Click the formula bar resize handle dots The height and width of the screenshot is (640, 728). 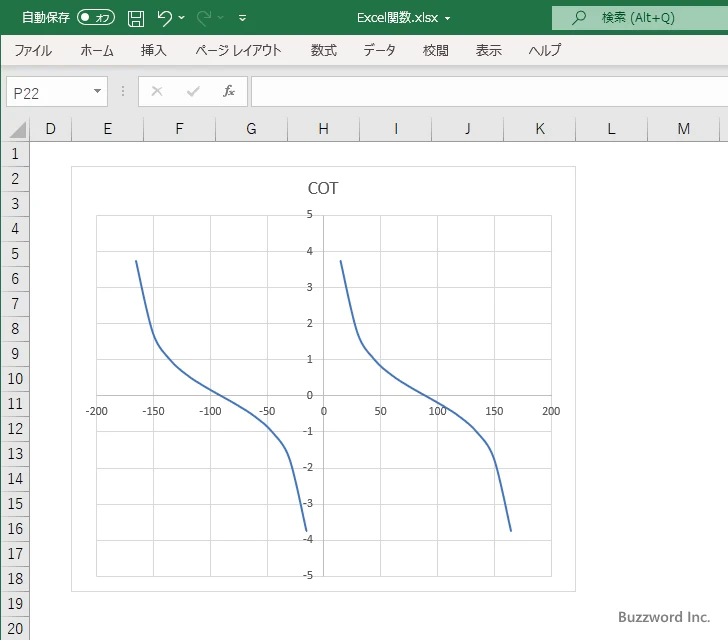[x=123, y=91]
